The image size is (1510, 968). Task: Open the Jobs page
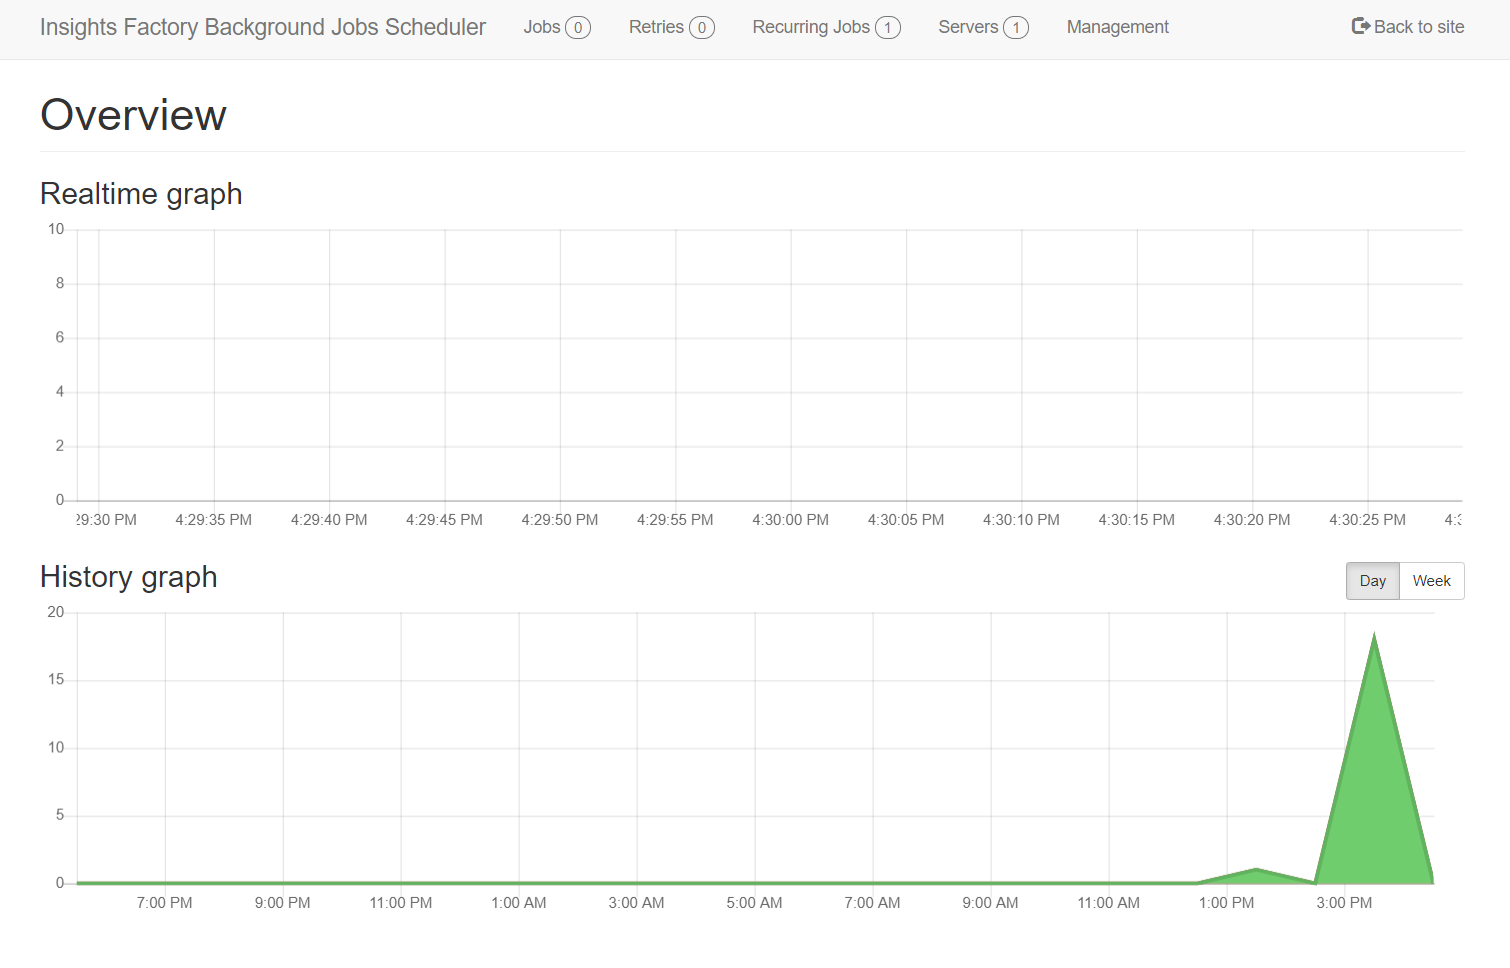542,27
